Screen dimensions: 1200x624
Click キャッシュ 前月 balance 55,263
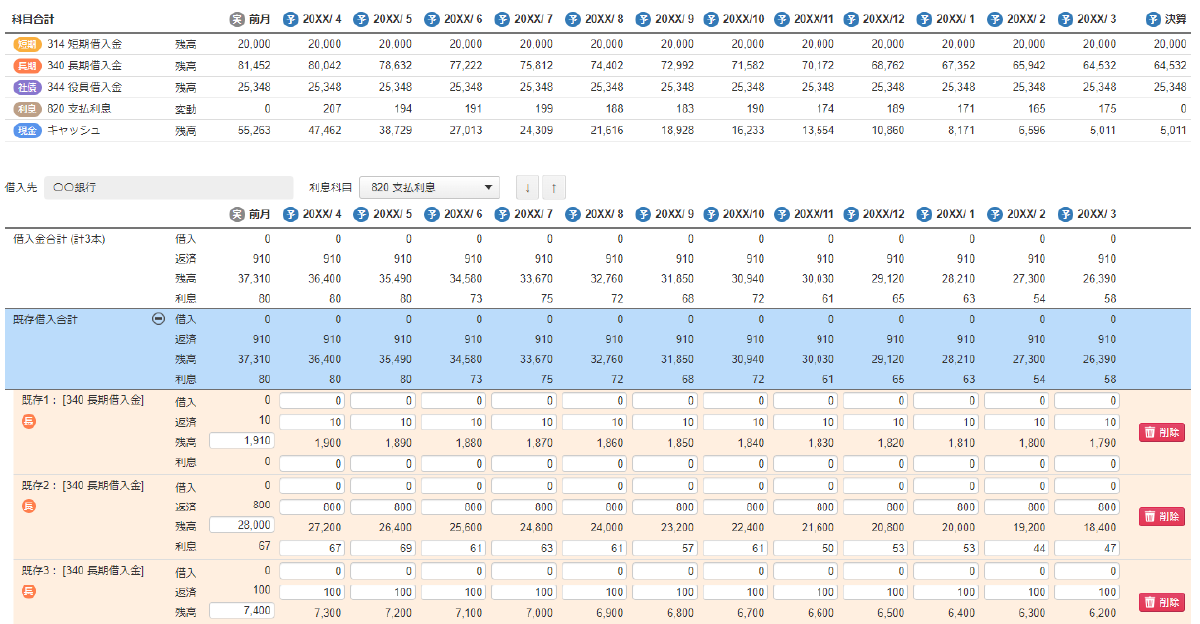(254, 130)
